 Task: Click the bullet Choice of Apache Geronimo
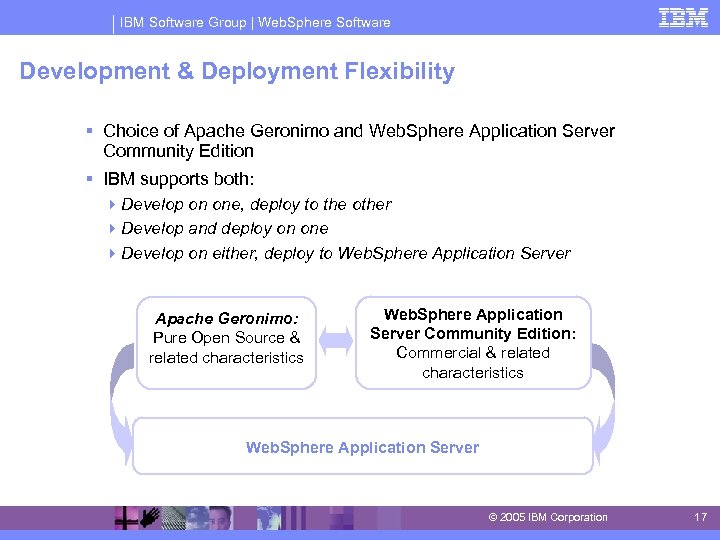pyautogui.click(x=359, y=141)
